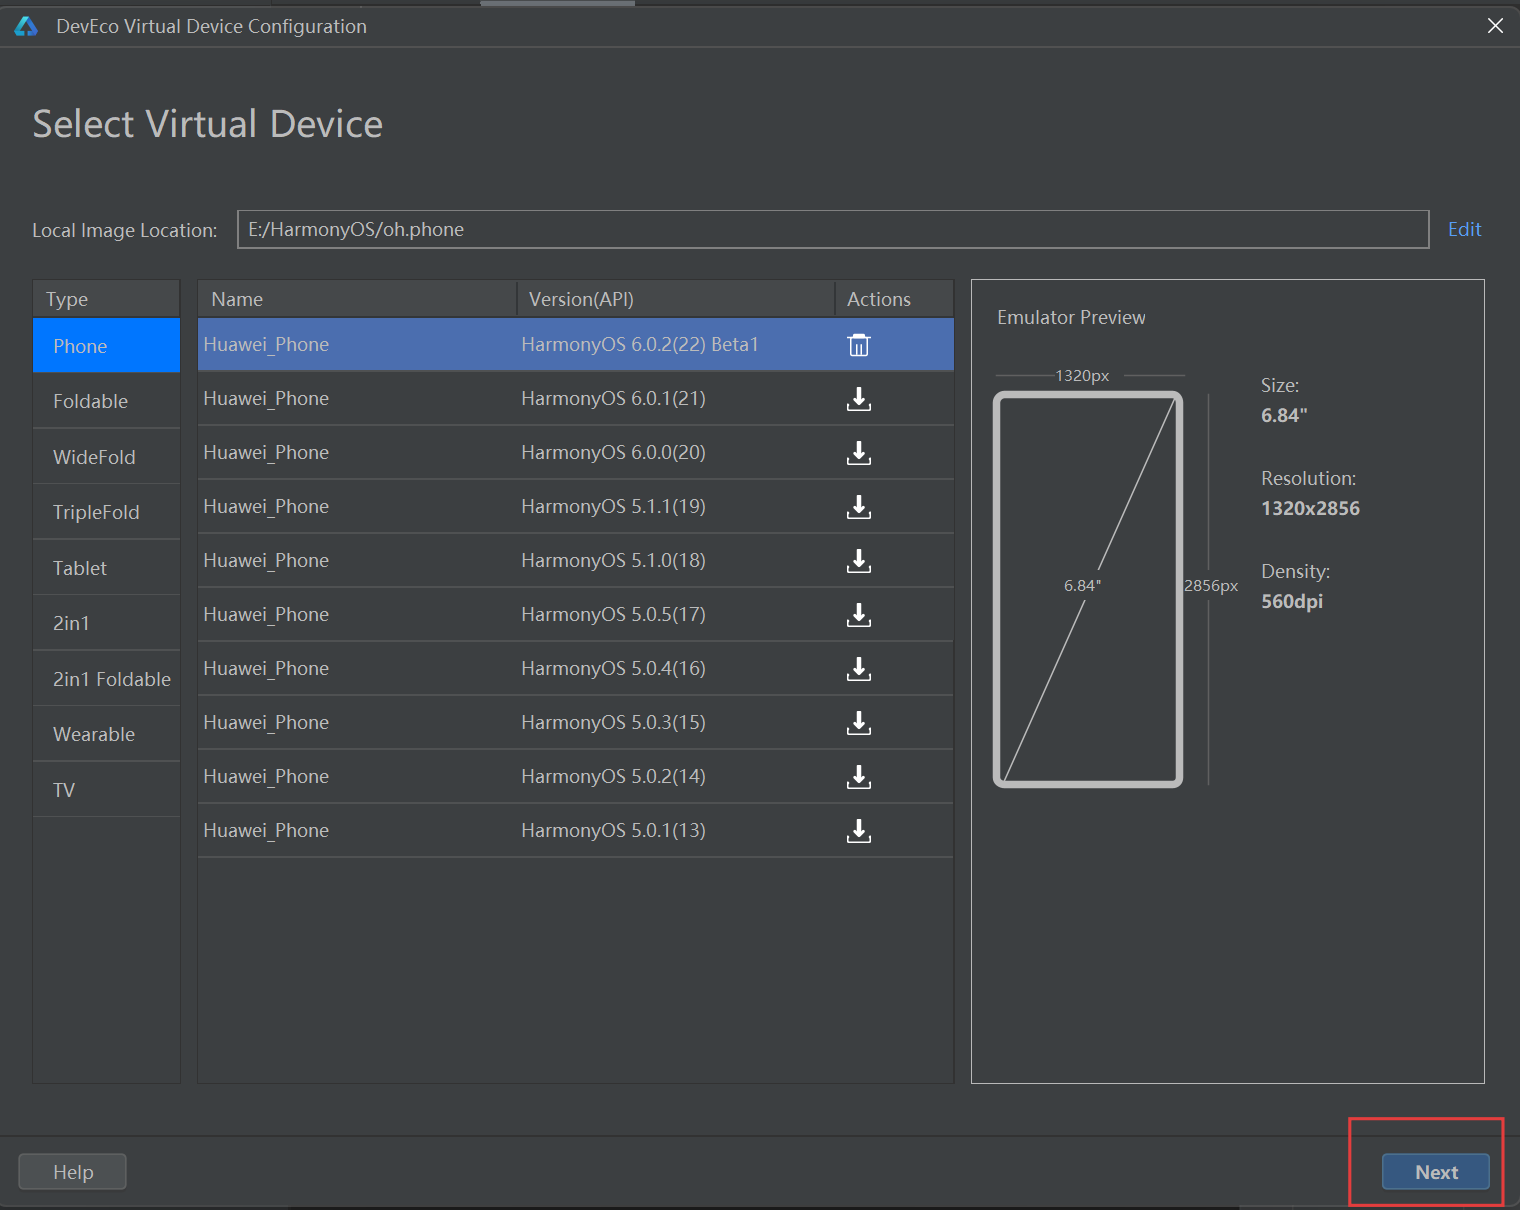
Task: Select the Phone device type
Action: click(x=106, y=346)
